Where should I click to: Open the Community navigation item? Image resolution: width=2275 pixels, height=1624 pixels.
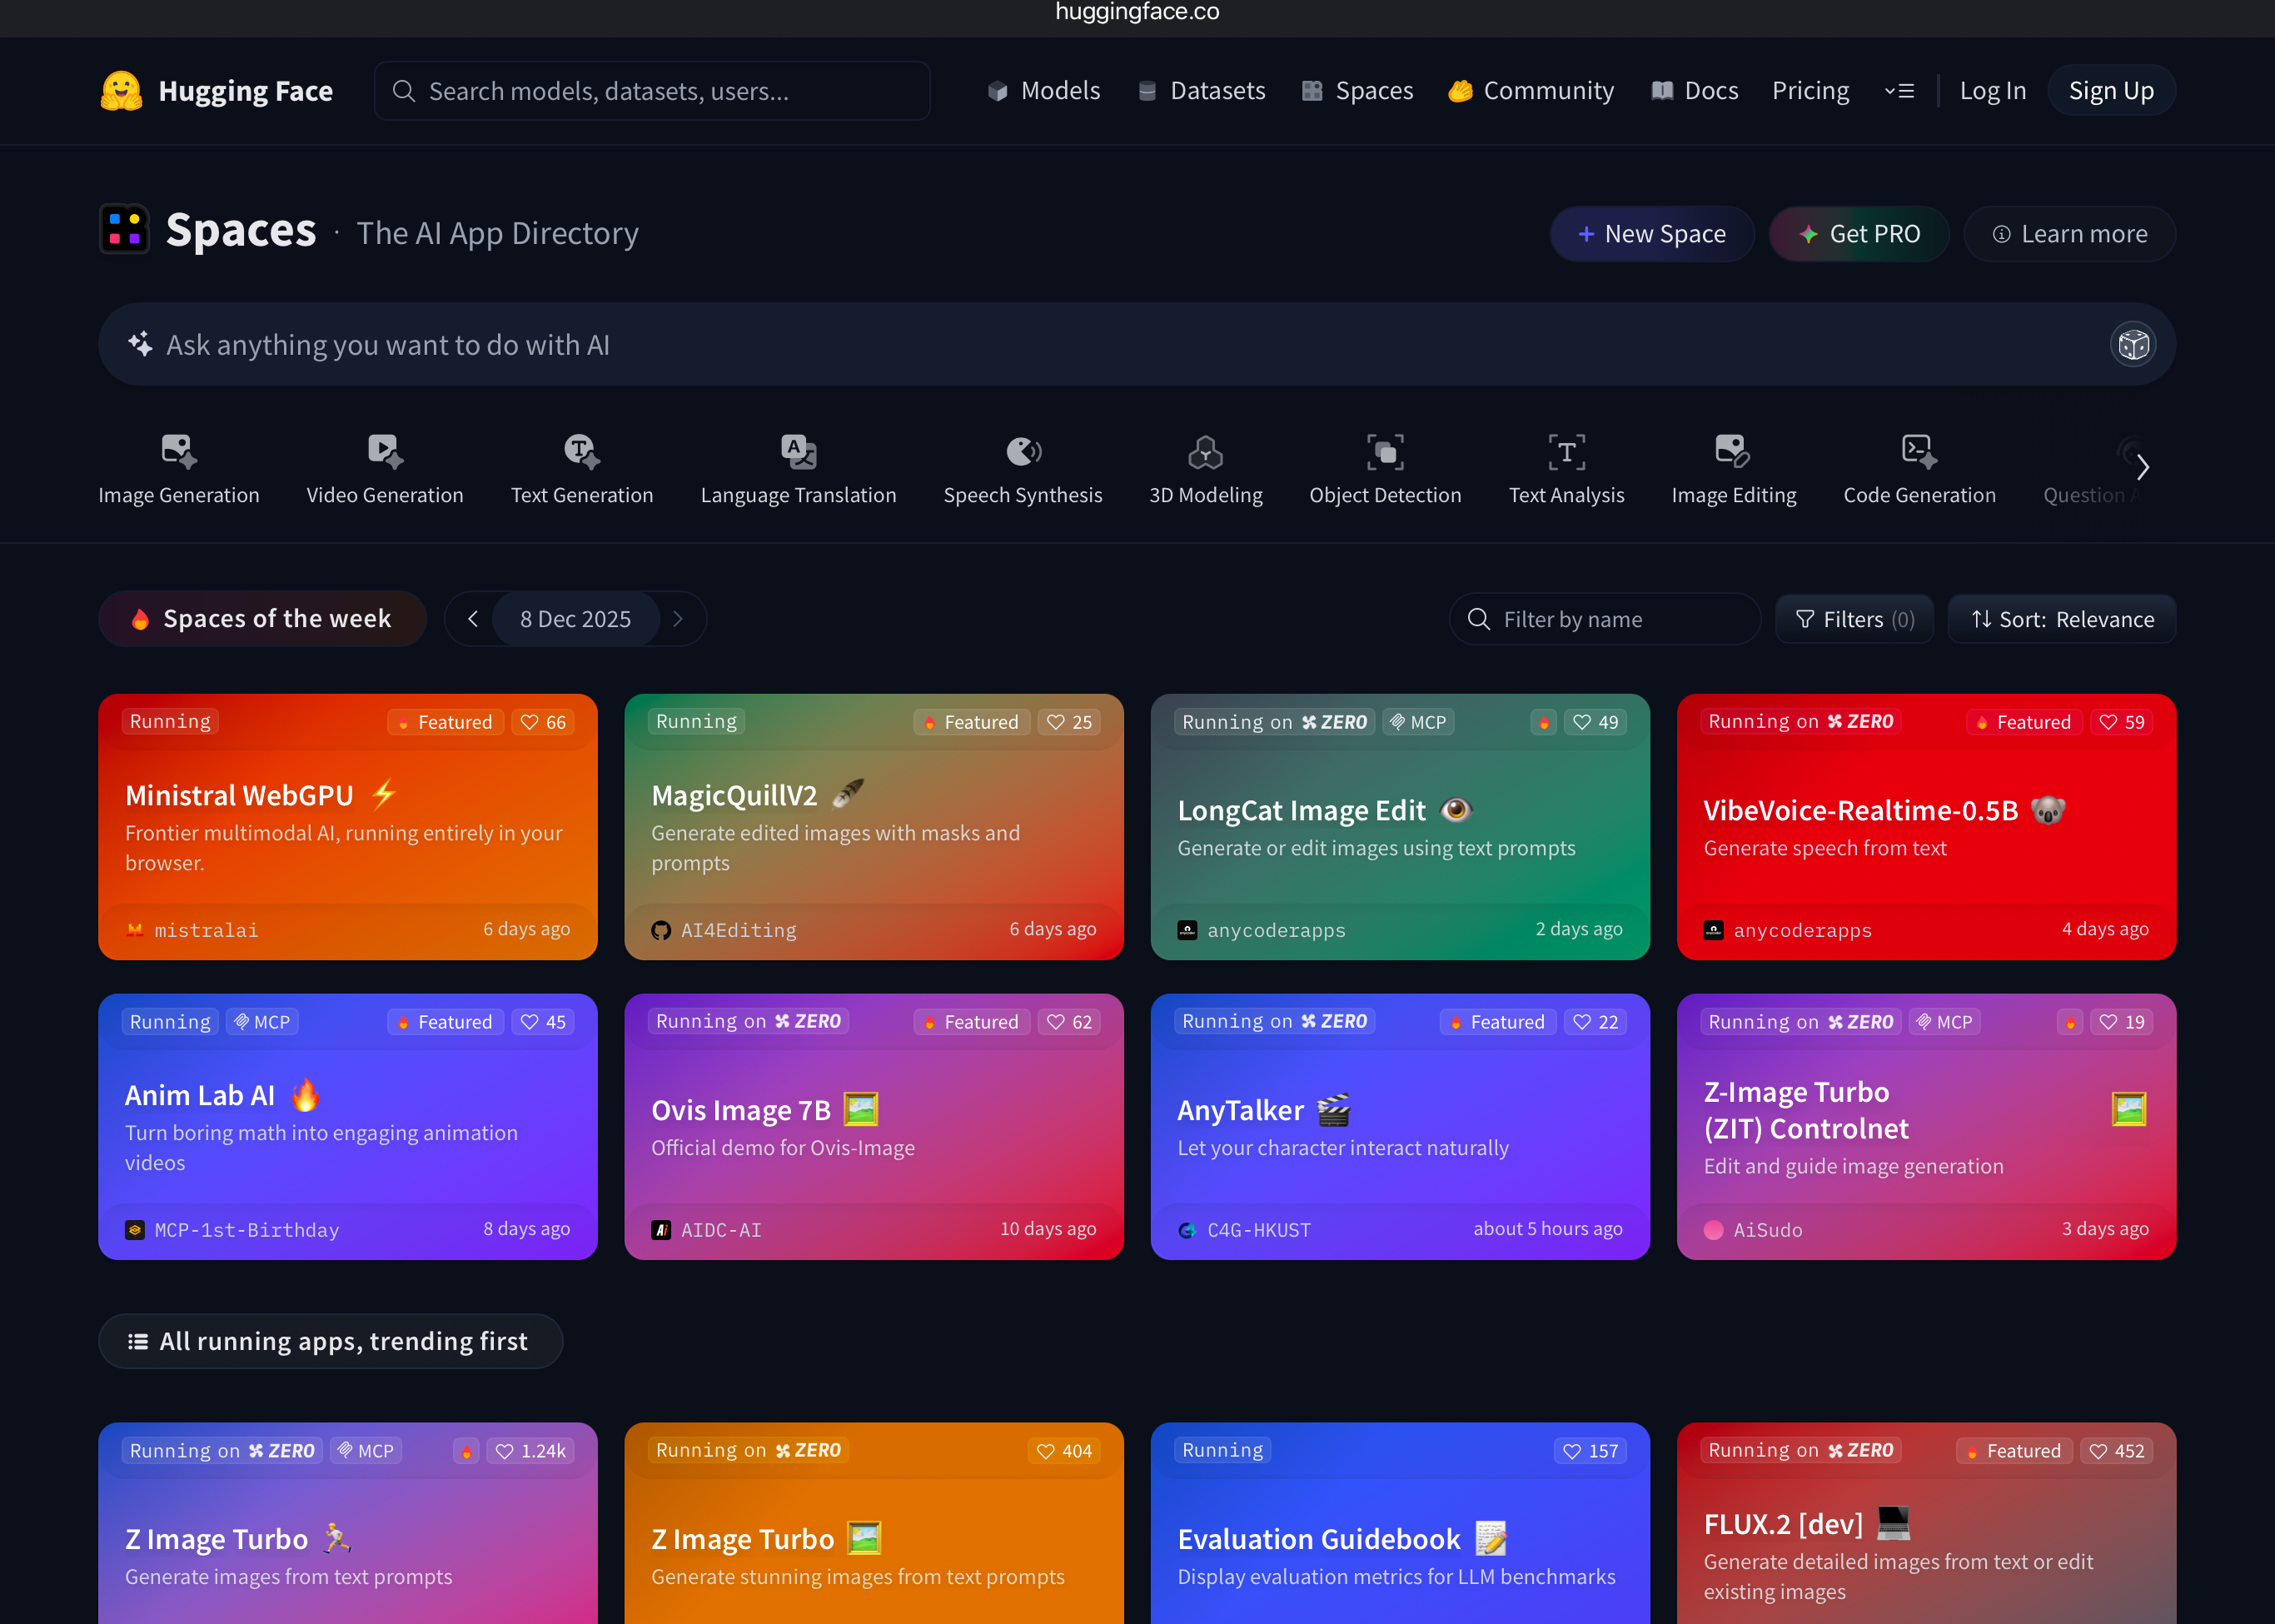tap(1531, 91)
